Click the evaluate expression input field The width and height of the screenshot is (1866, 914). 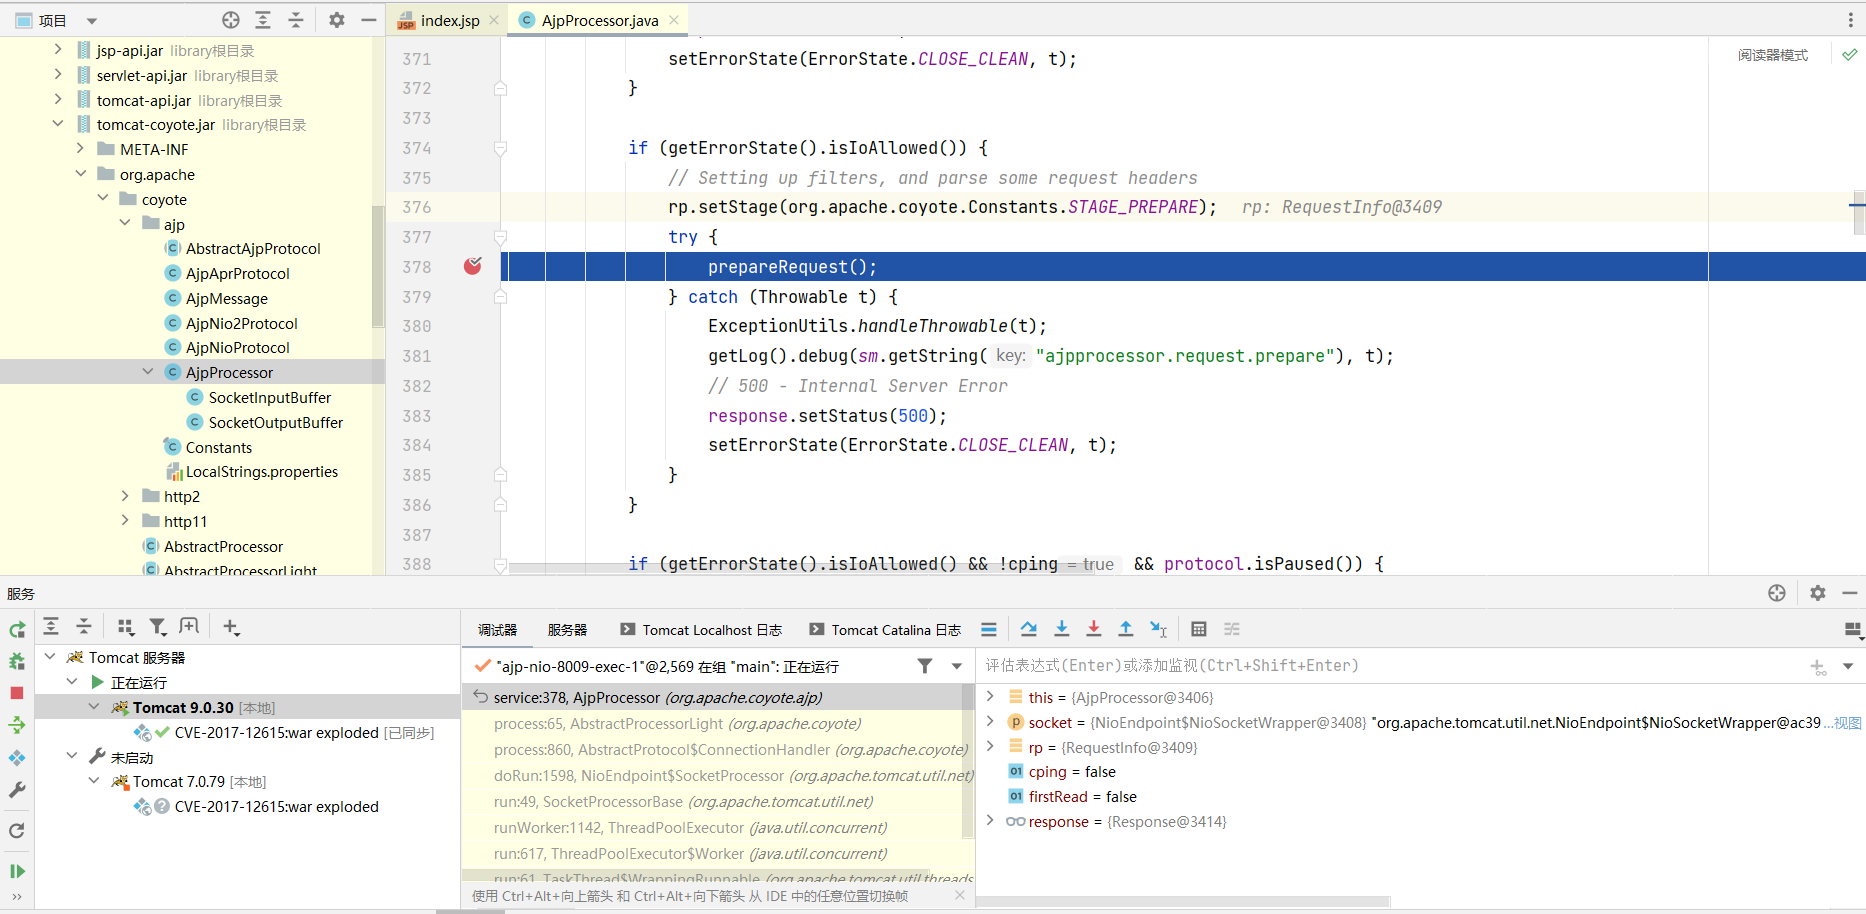1390,666
